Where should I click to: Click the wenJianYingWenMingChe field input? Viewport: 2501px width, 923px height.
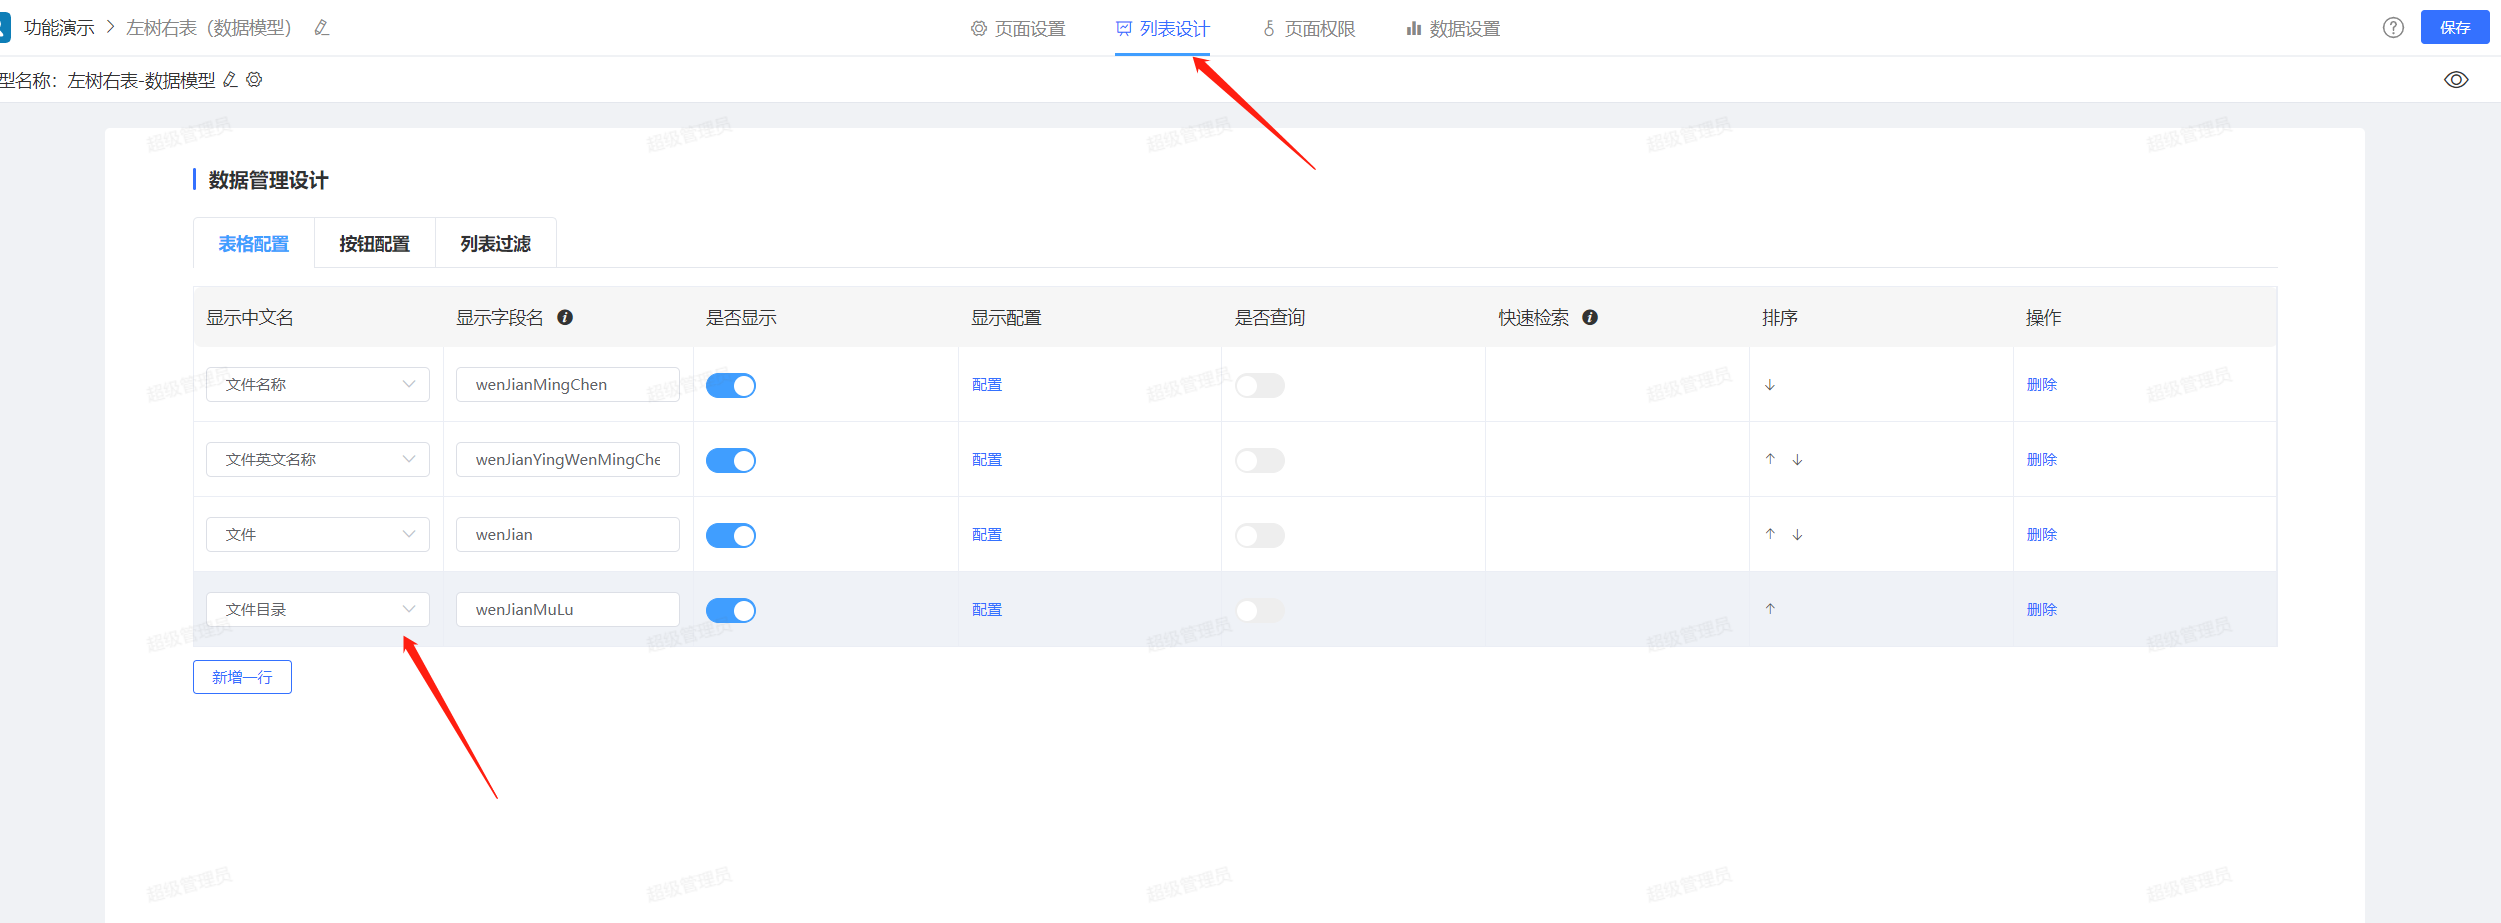[x=568, y=460]
